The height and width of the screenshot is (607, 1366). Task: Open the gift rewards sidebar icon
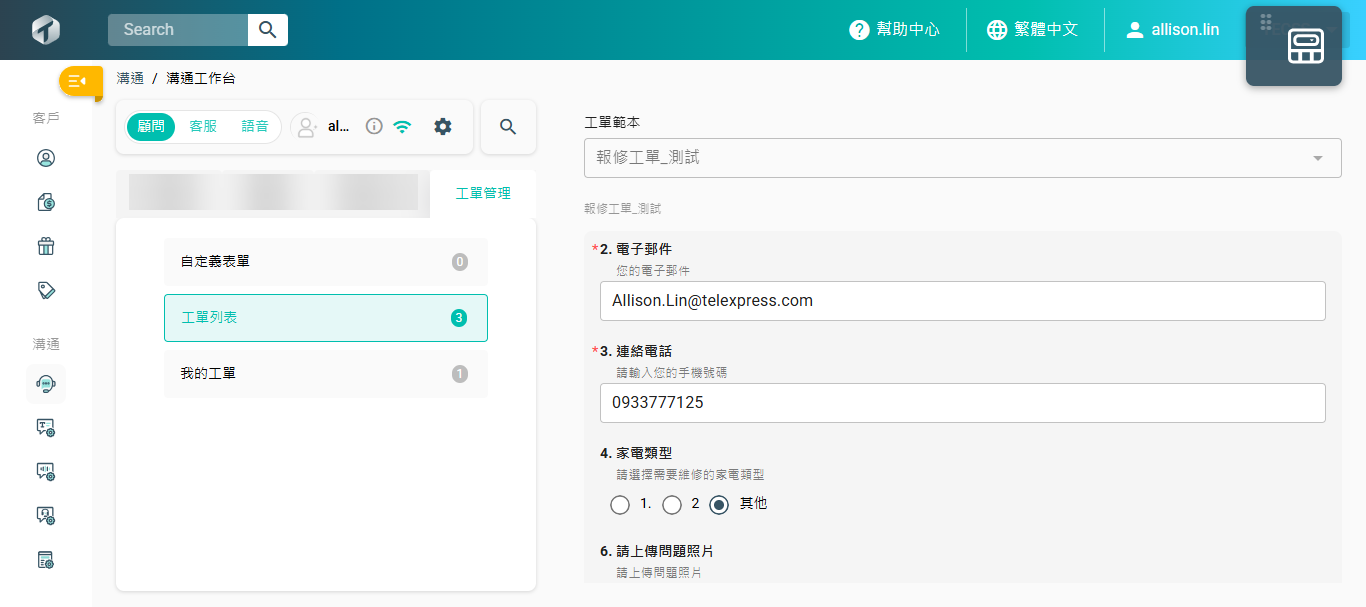46,246
